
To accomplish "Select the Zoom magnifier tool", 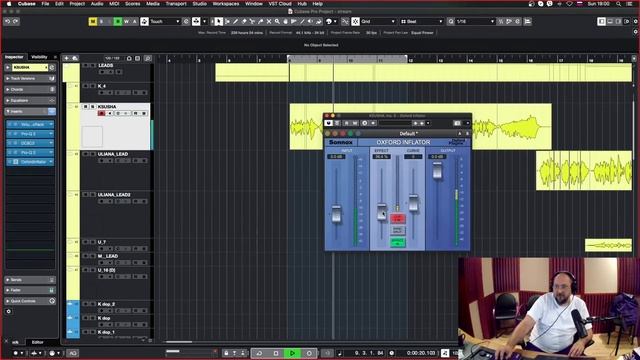I will pyautogui.click(x=277, y=21).
